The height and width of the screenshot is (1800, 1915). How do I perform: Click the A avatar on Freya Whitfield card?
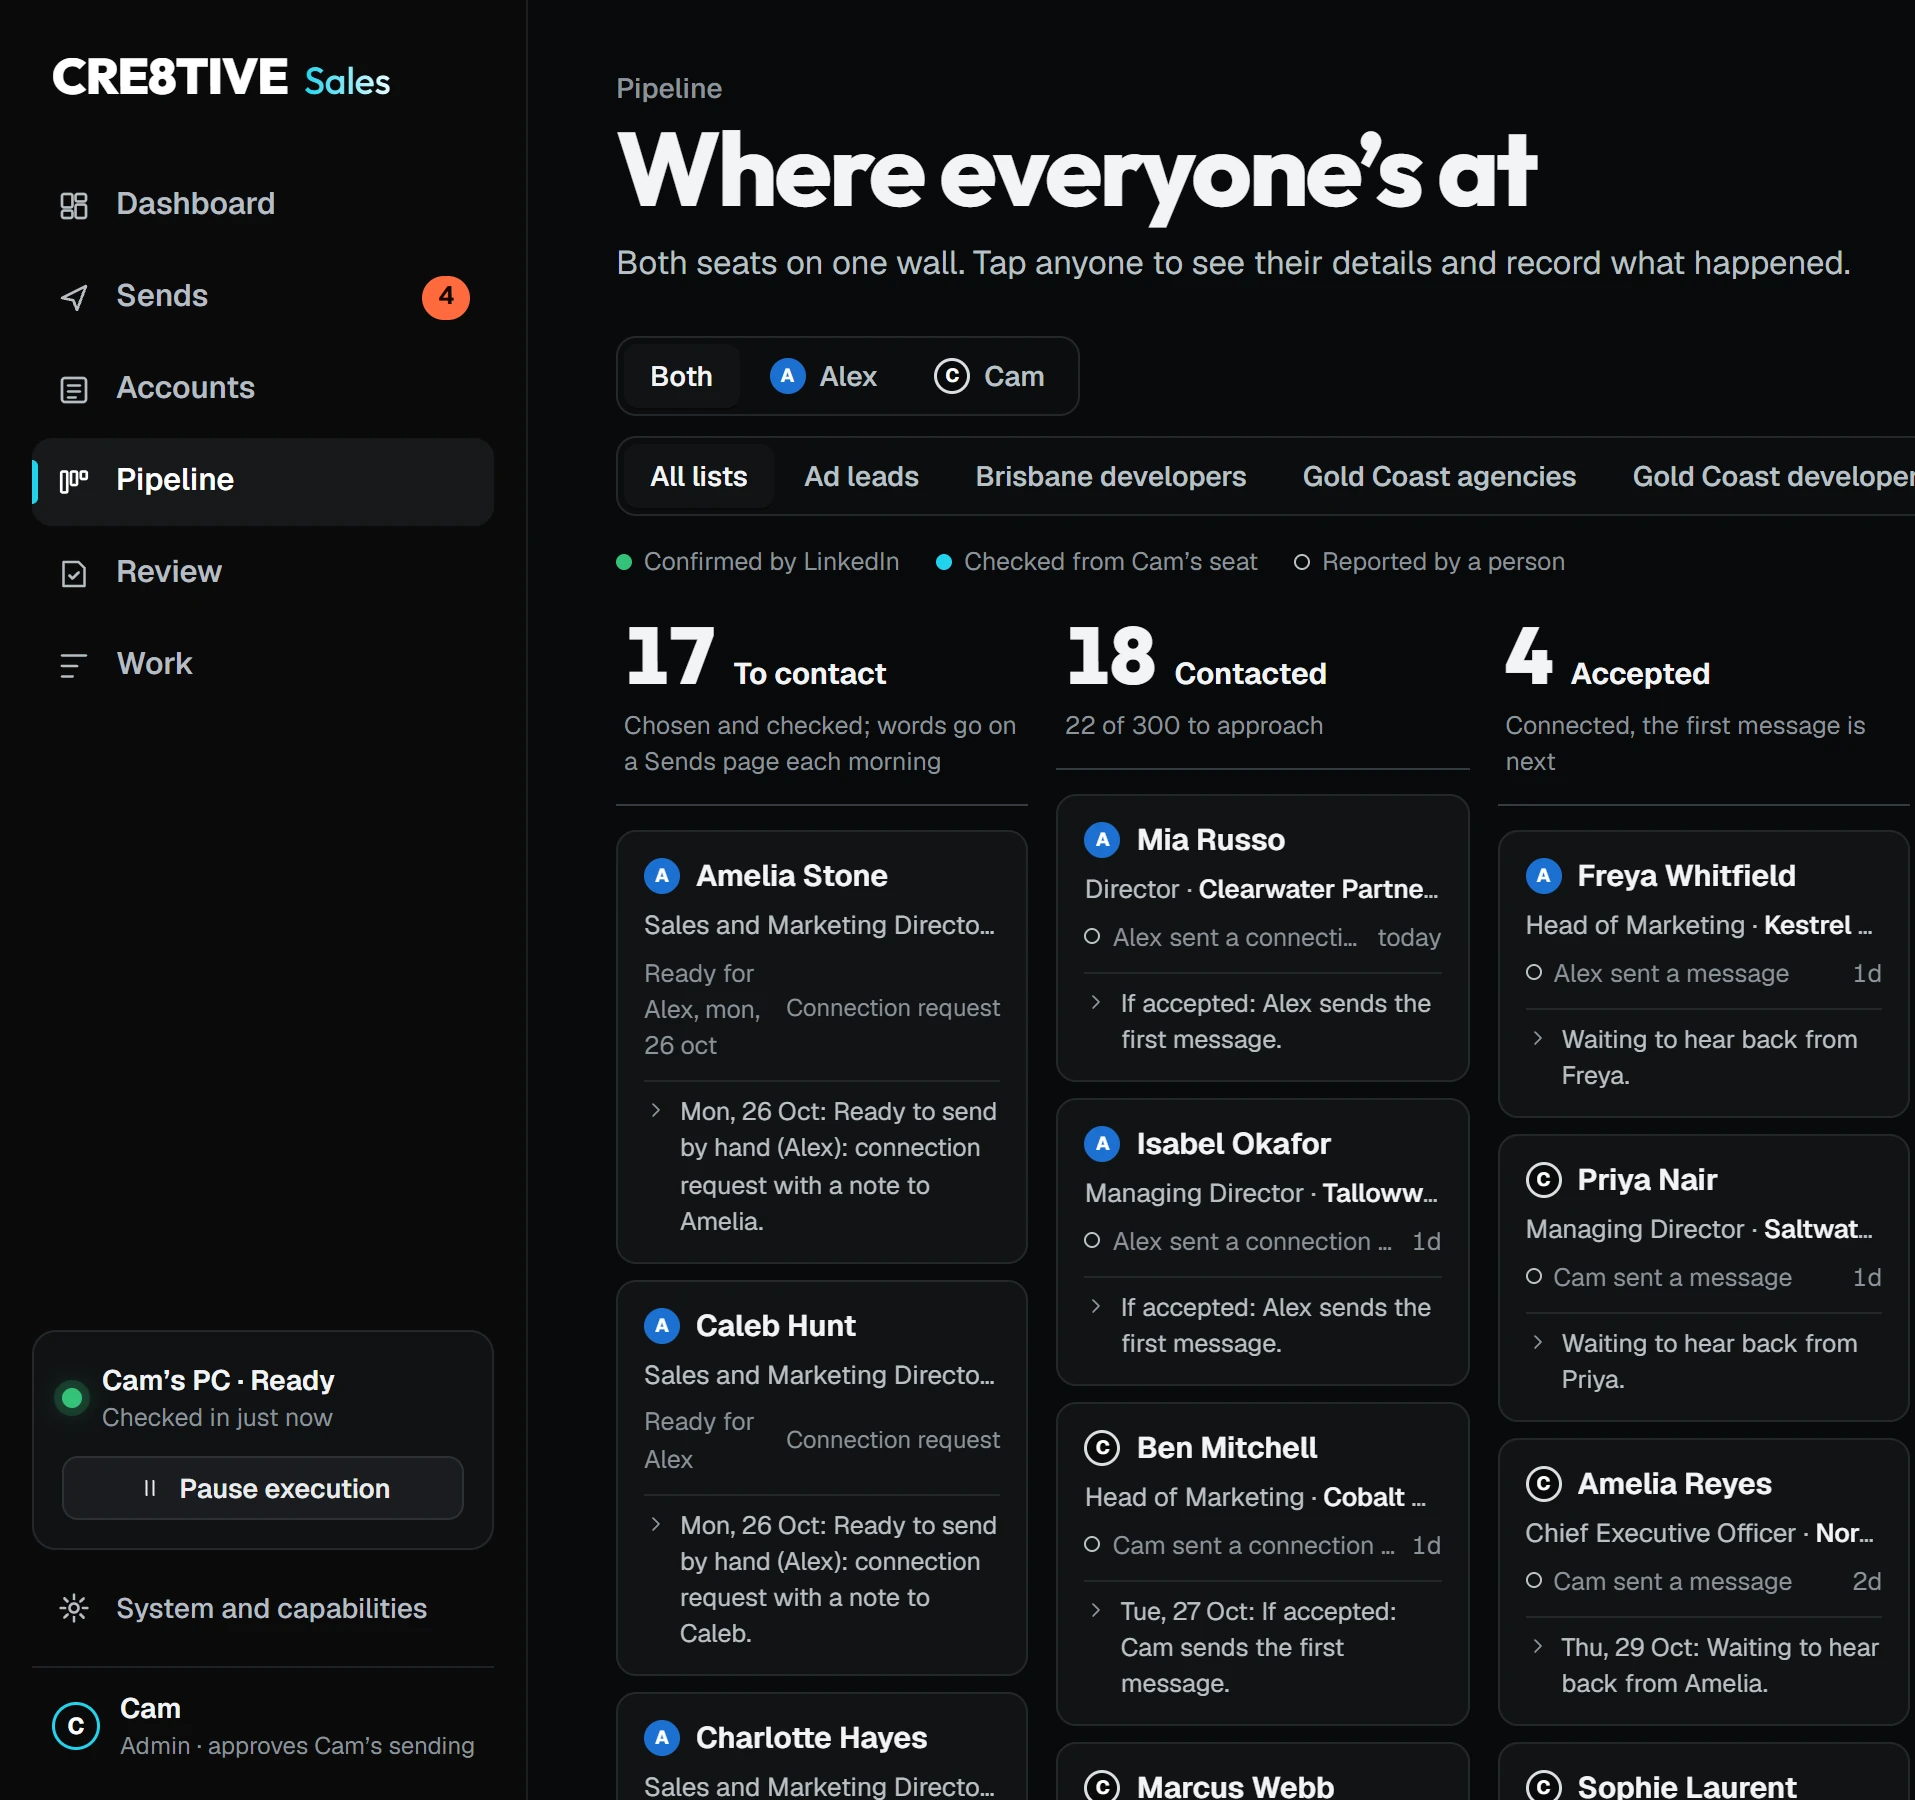[1544, 876]
